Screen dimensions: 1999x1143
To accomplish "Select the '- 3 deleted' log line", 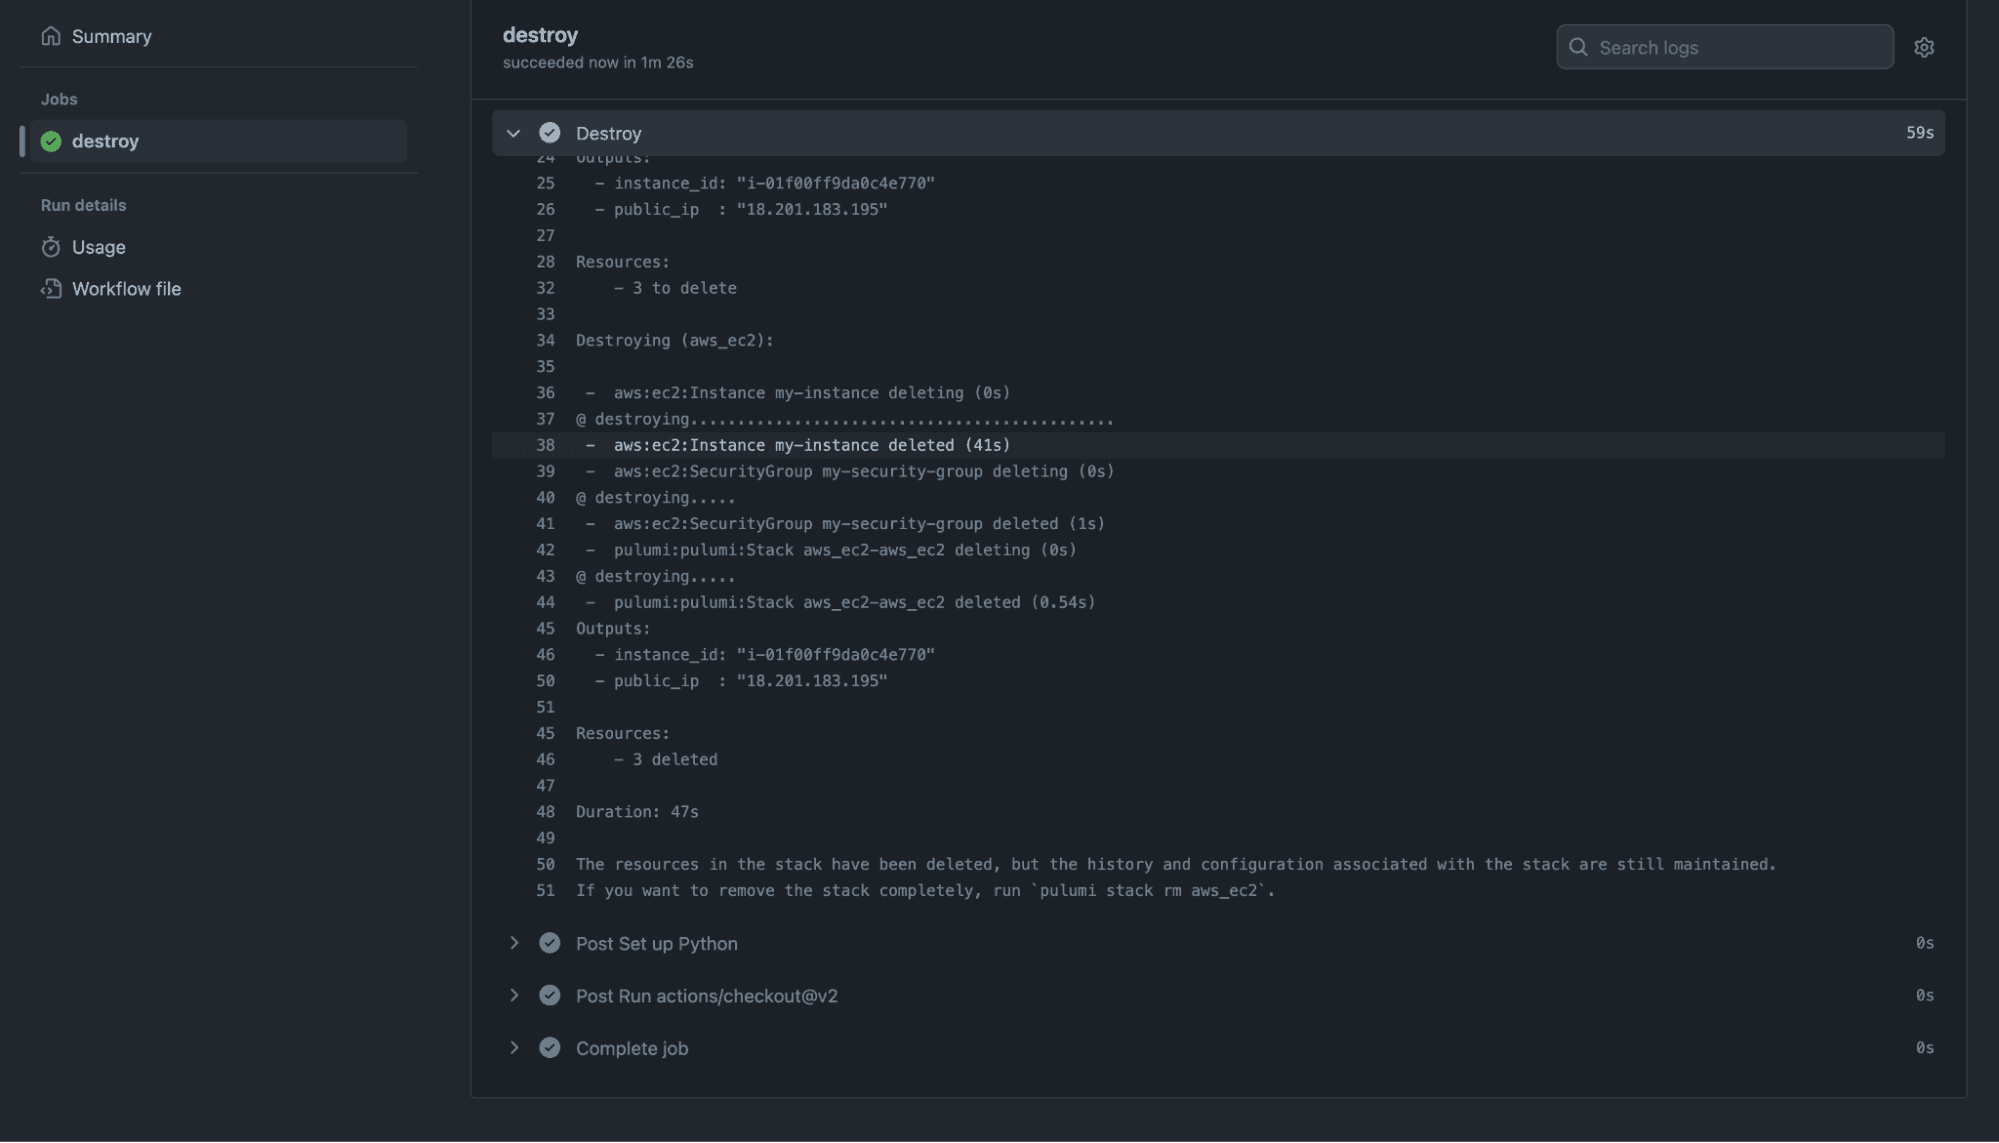I will [x=665, y=759].
